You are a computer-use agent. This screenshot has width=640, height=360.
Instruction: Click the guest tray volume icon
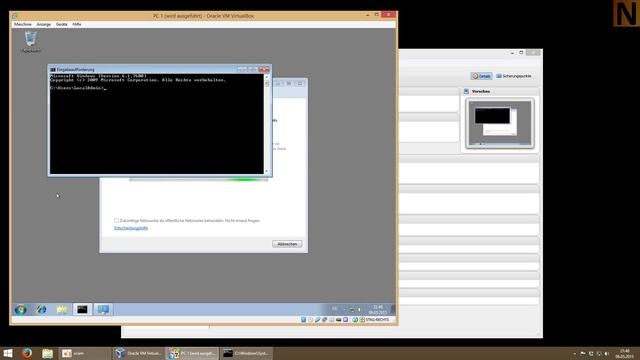[x=359, y=310]
